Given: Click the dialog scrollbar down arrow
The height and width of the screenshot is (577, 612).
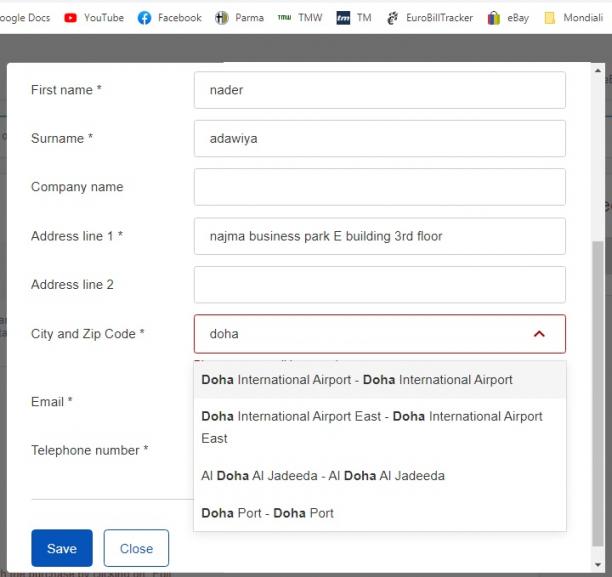Looking at the screenshot, I should (x=598, y=565).
